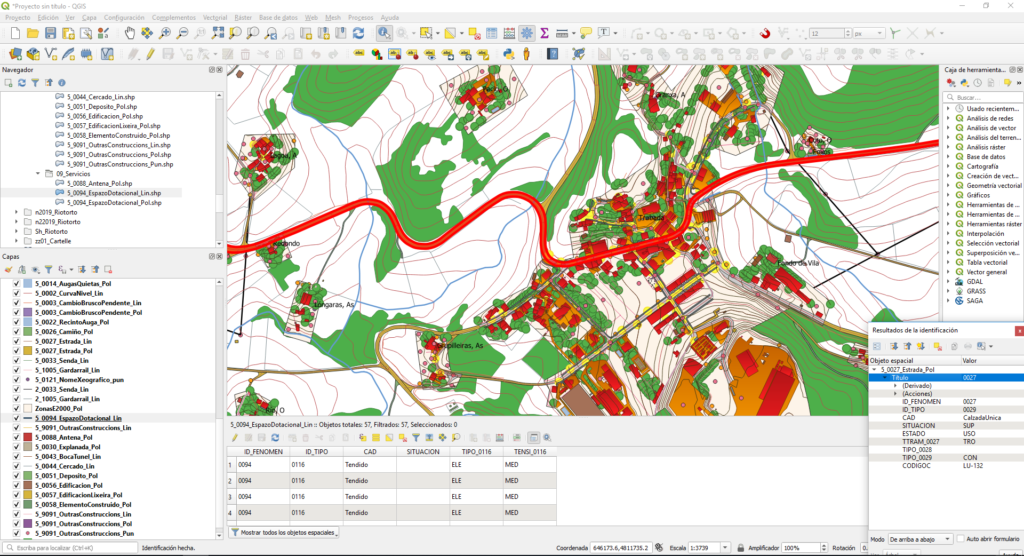Expand the (Derivado) node in identify results

[895, 386]
